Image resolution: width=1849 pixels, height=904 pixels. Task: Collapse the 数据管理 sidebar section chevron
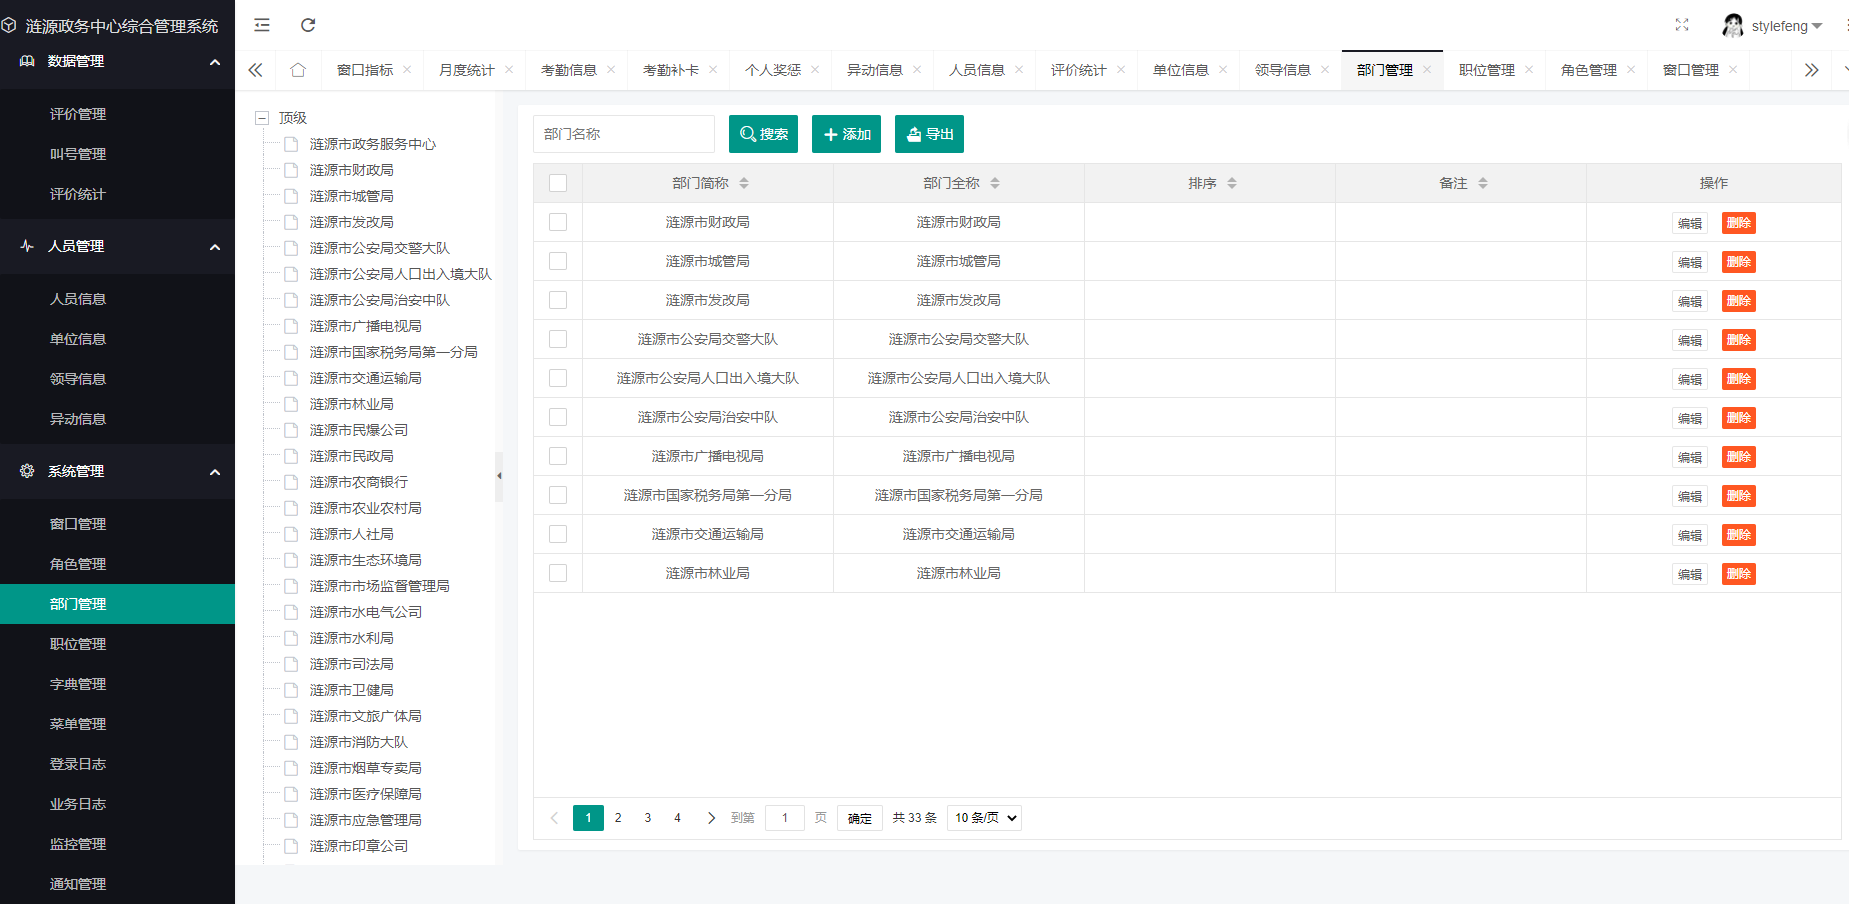click(215, 62)
